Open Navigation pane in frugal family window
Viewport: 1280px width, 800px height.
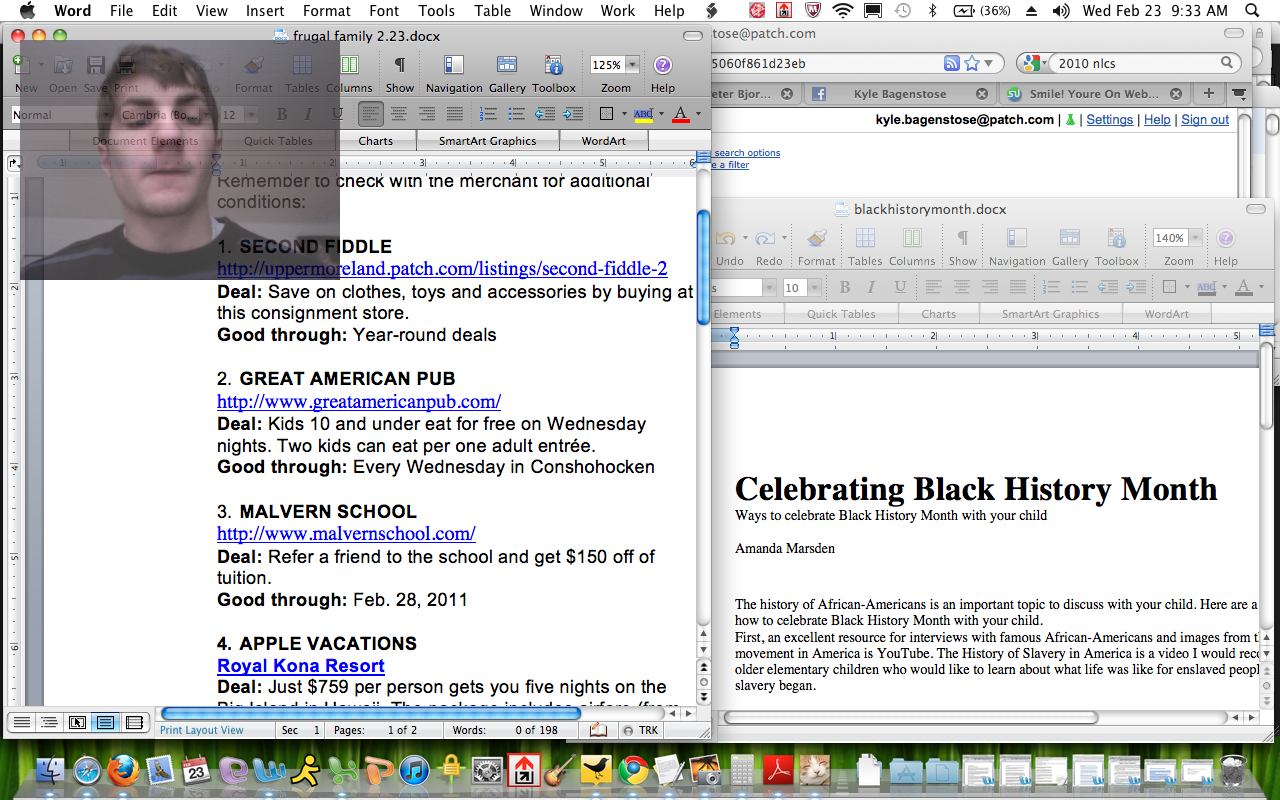pos(453,66)
